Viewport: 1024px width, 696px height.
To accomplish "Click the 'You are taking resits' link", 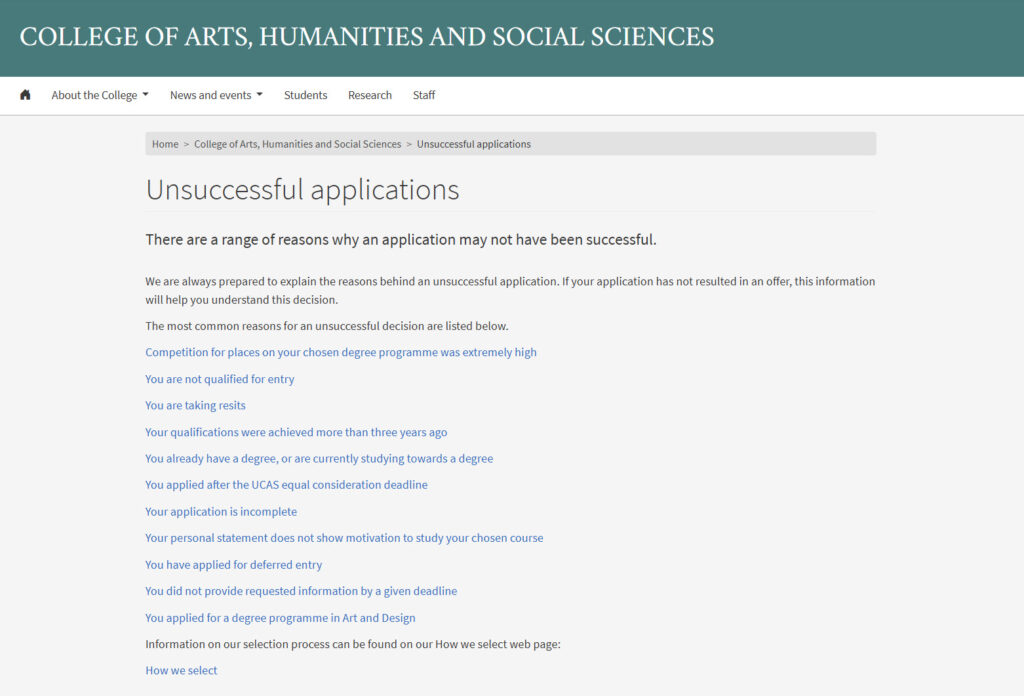I will 195,405.
